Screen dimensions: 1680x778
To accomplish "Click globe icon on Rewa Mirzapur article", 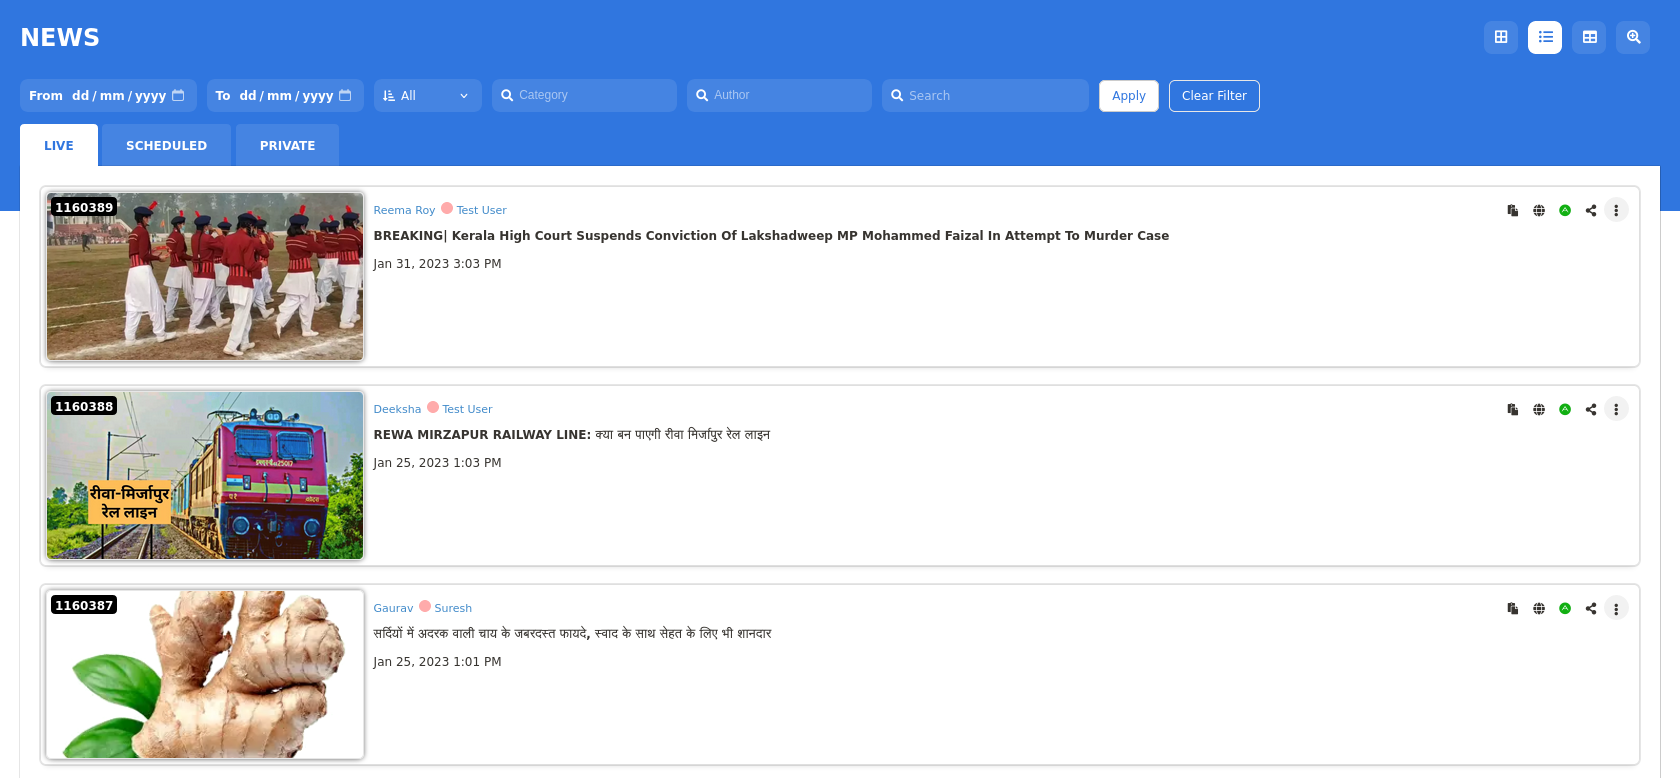I will [1539, 409].
